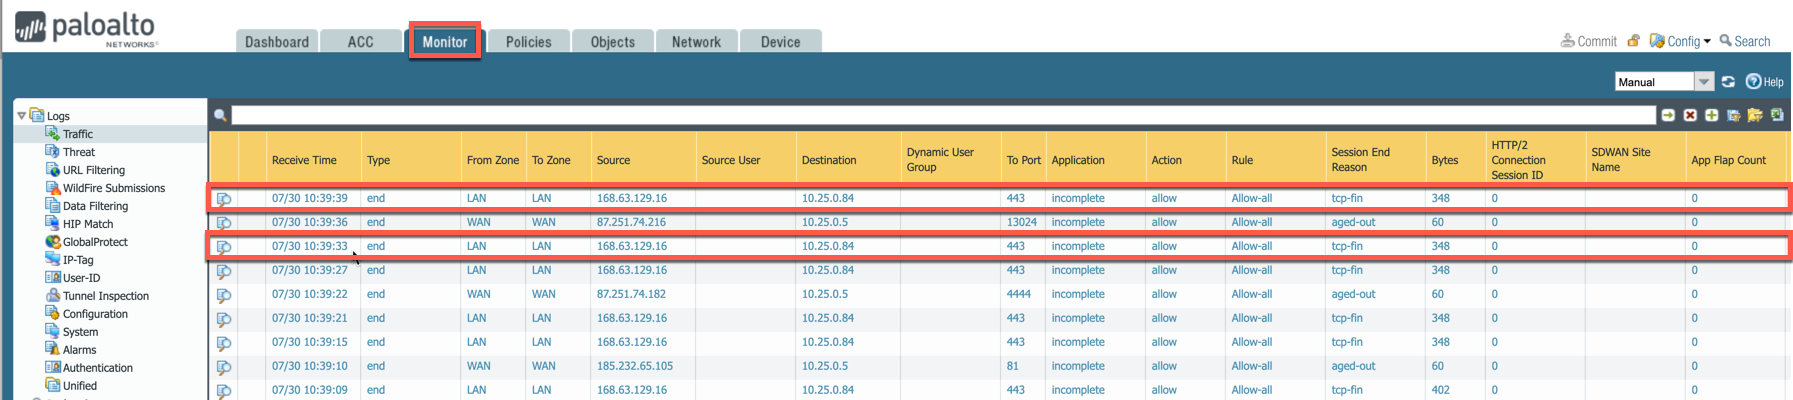This screenshot has height=400, width=1793.
Task: Click the config lock padlock icon
Action: point(1633,41)
